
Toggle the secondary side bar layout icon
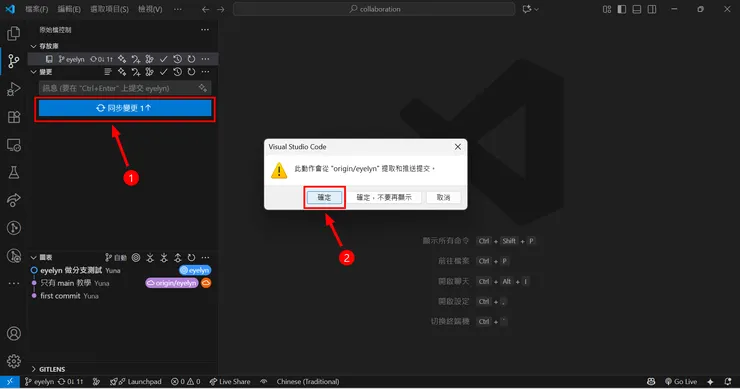coord(652,9)
